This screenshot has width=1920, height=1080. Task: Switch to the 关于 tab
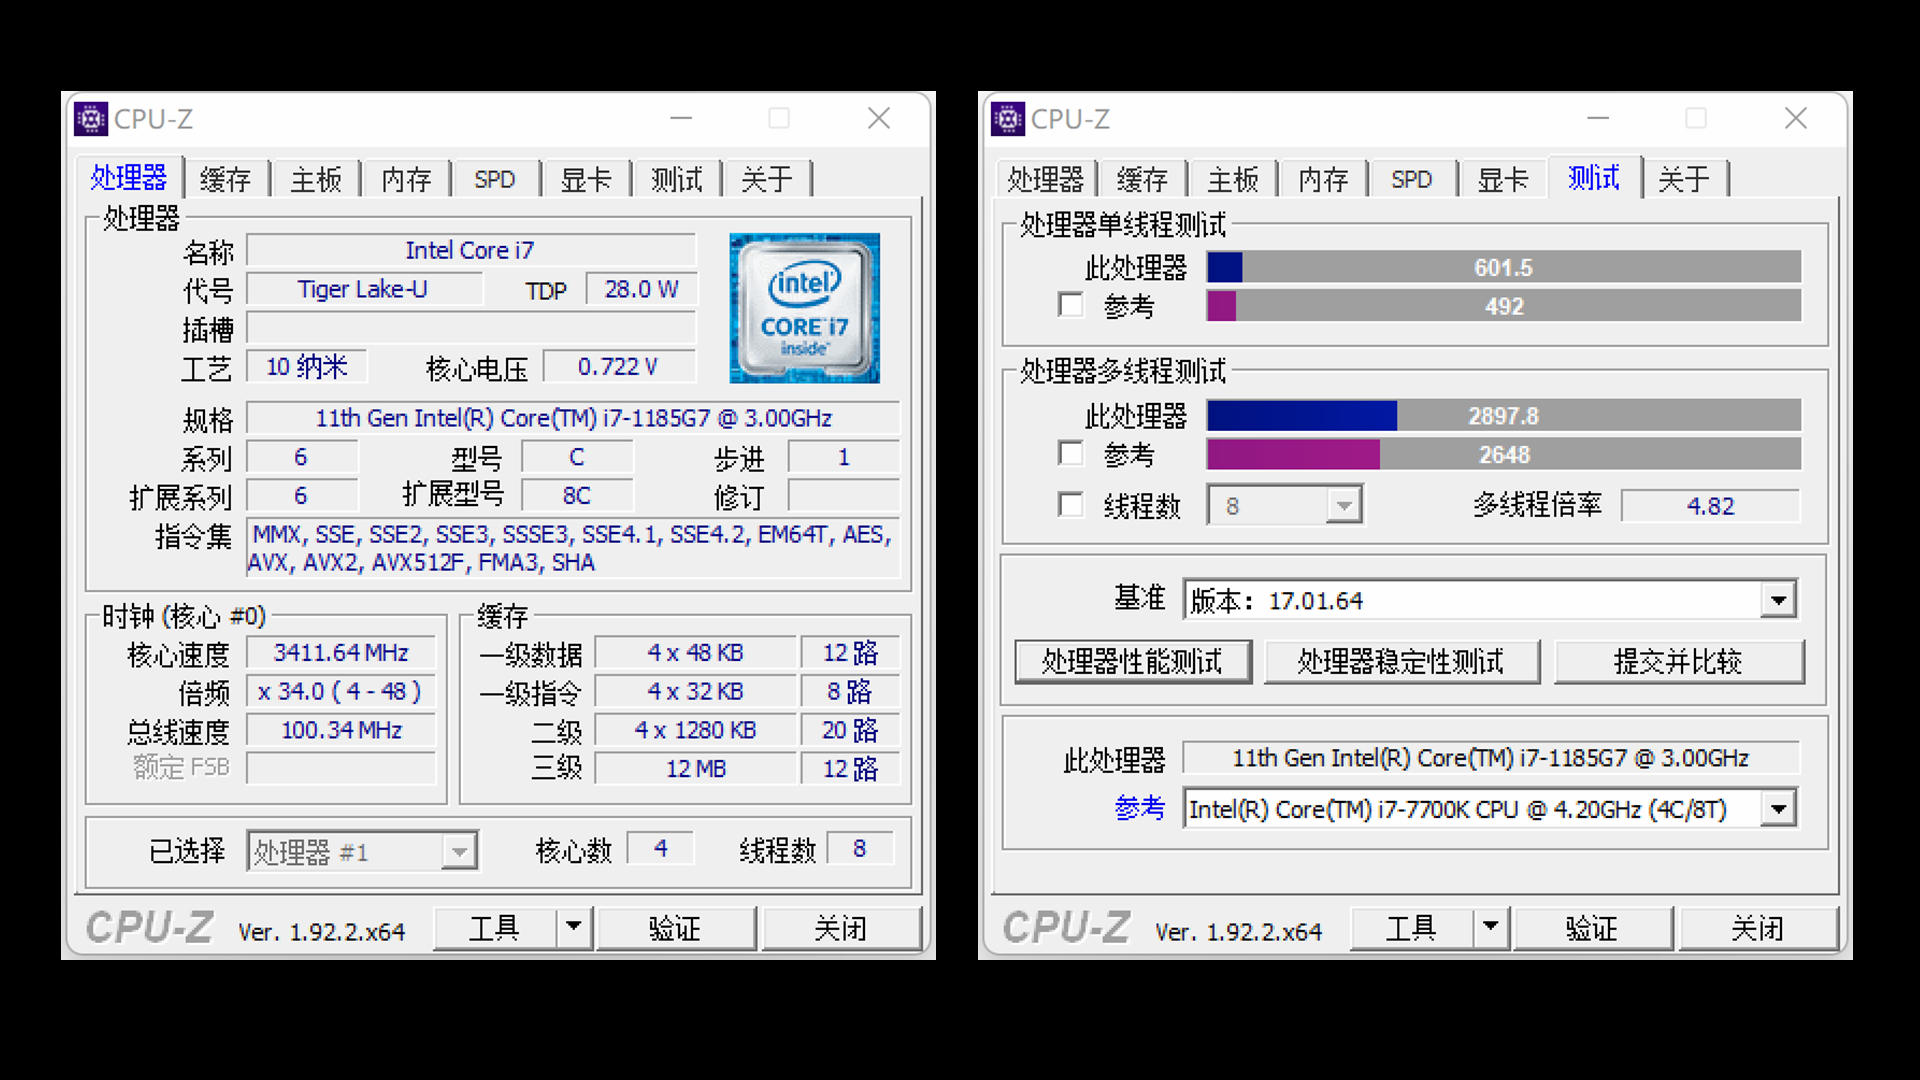tap(766, 178)
